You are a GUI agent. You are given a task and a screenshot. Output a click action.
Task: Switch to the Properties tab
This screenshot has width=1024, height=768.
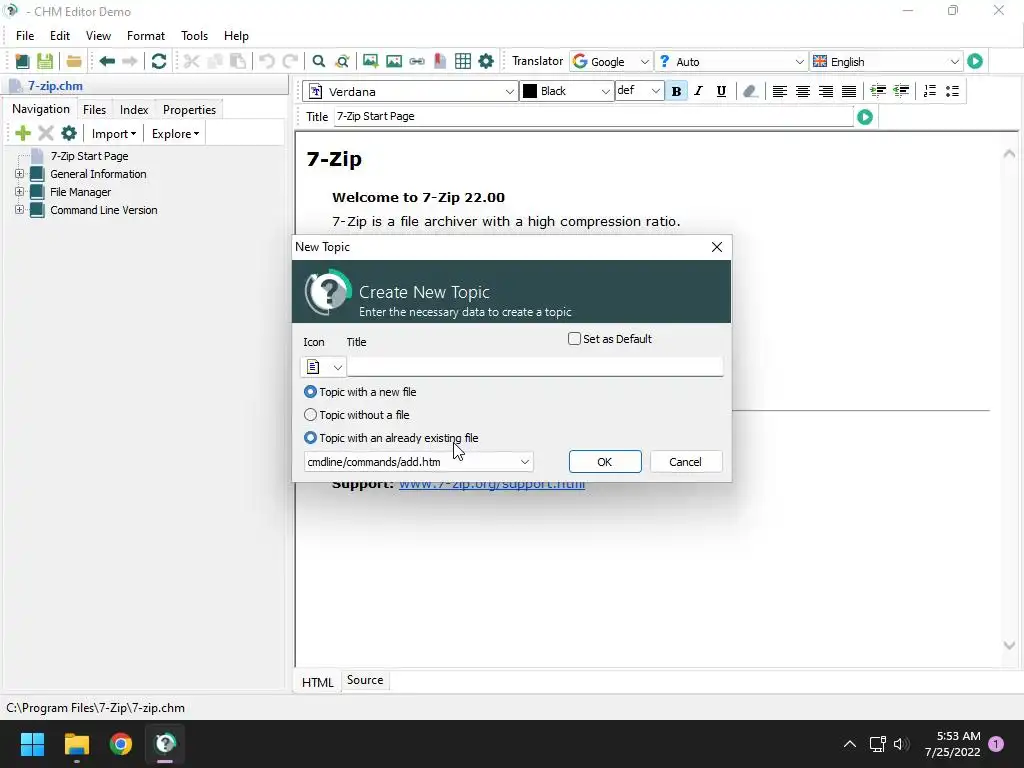(189, 110)
